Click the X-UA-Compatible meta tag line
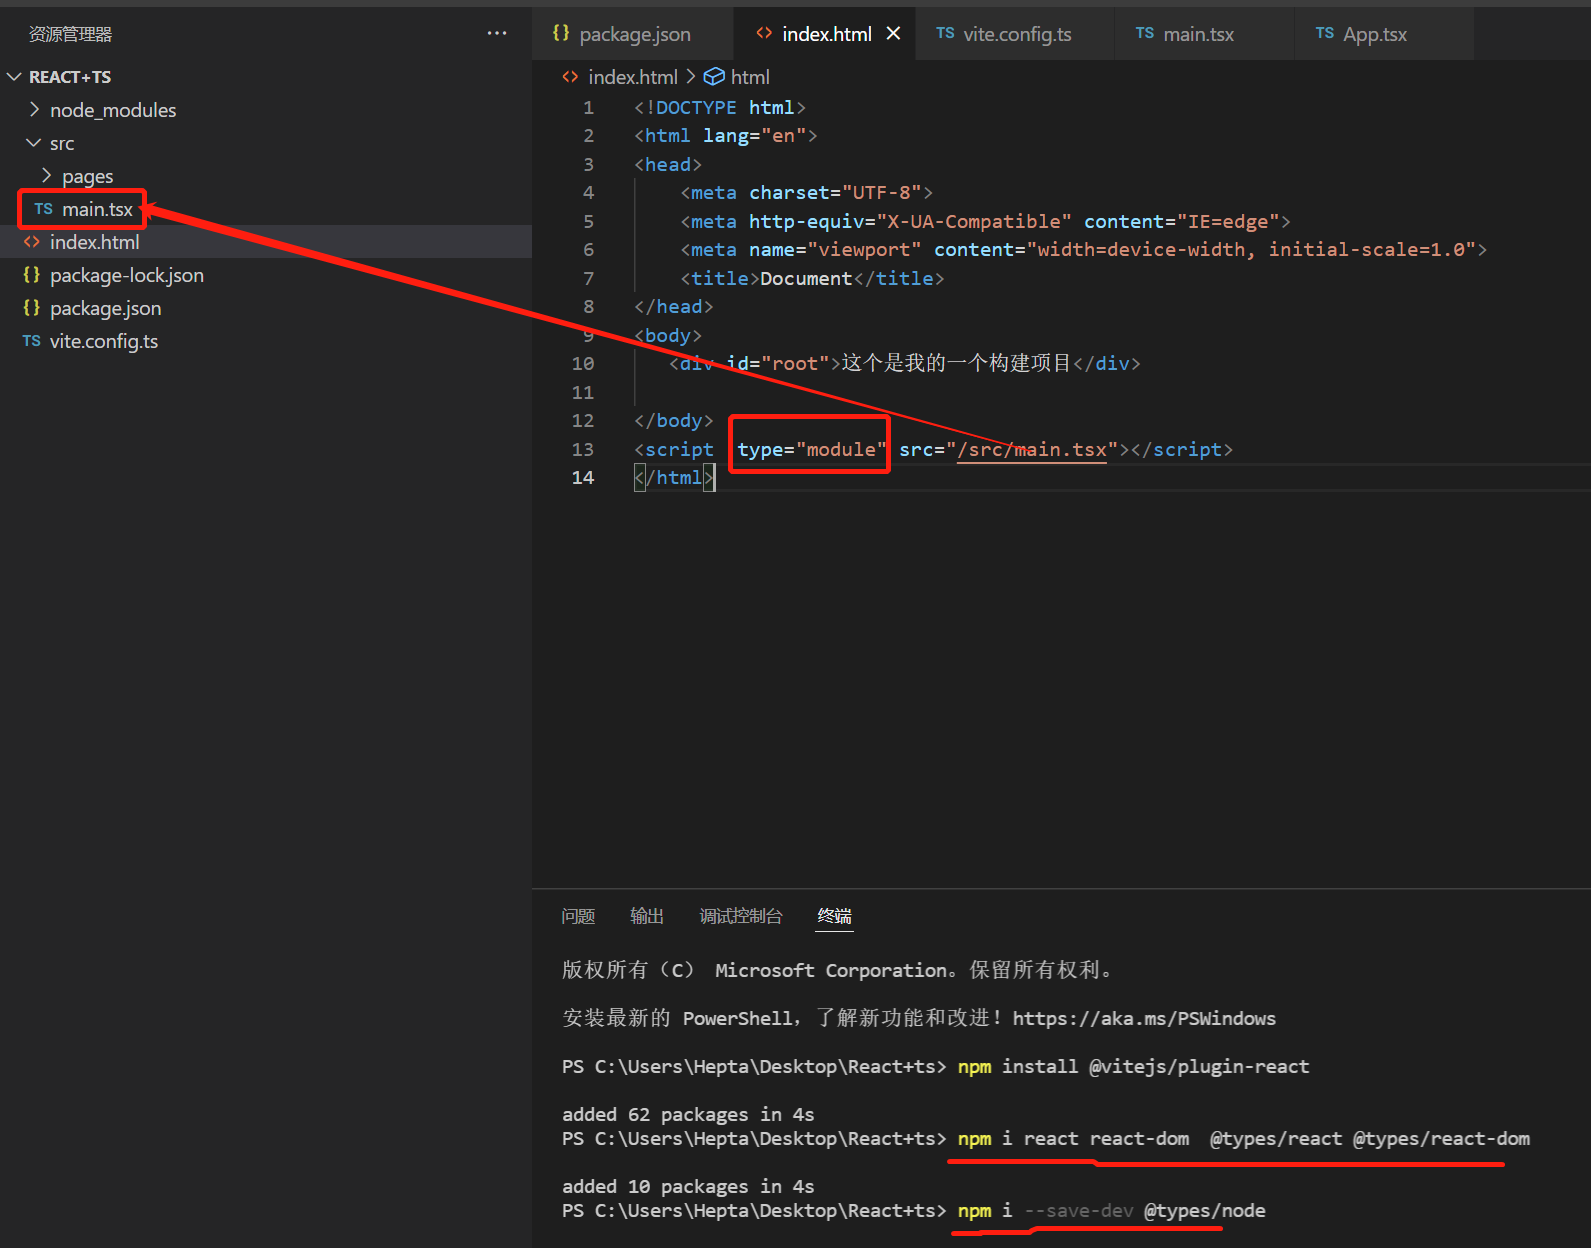 click(x=985, y=222)
